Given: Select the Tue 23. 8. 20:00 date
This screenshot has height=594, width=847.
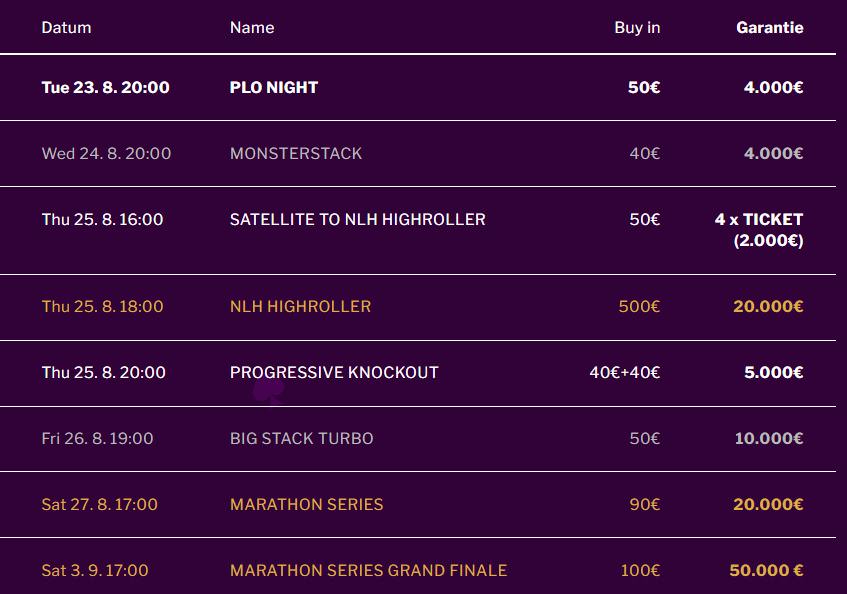Looking at the screenshot, I should click(x=106, y=87).
